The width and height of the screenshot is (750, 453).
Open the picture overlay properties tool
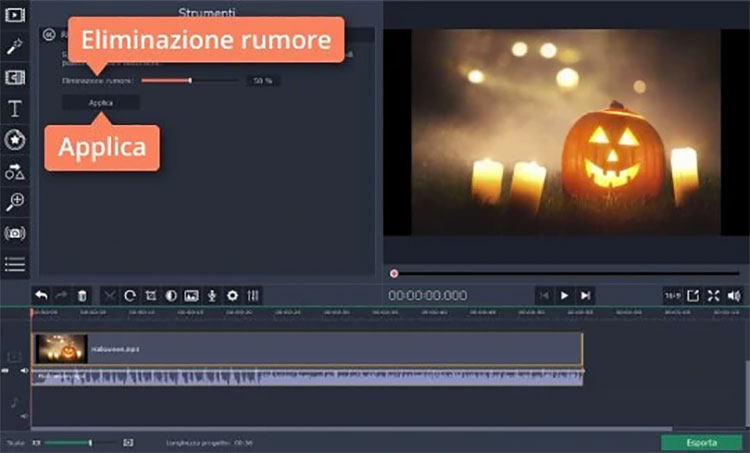click(x=191, y=296)
